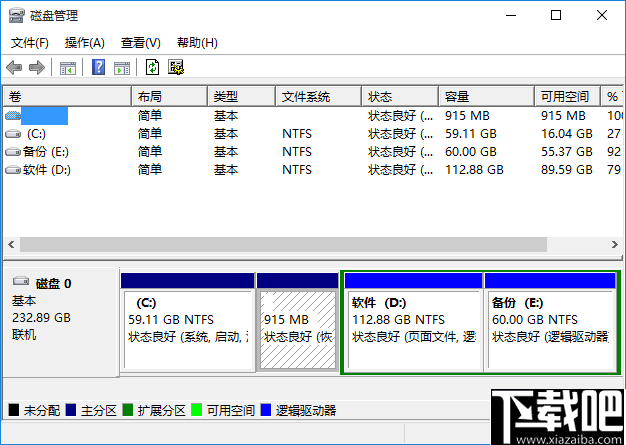Click the left arrow of horizontal scrollbar
This screenshot has width=626, height=445.
[12, 244]
